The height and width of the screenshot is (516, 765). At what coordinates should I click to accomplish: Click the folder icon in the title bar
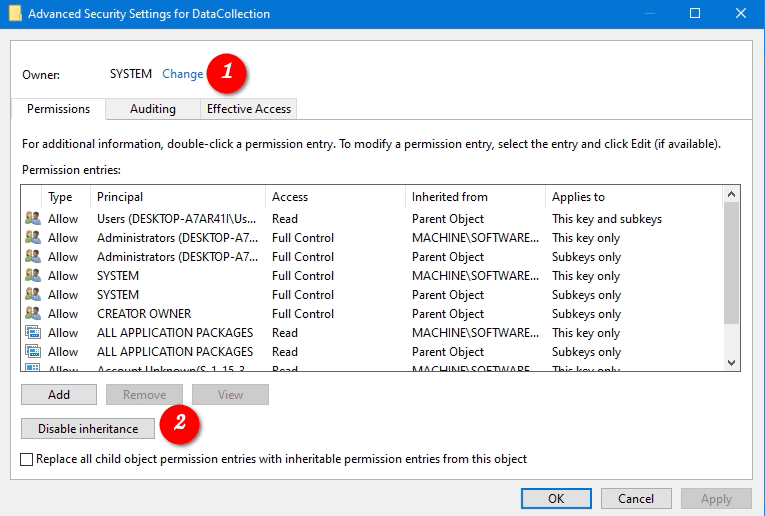(15, 13)
